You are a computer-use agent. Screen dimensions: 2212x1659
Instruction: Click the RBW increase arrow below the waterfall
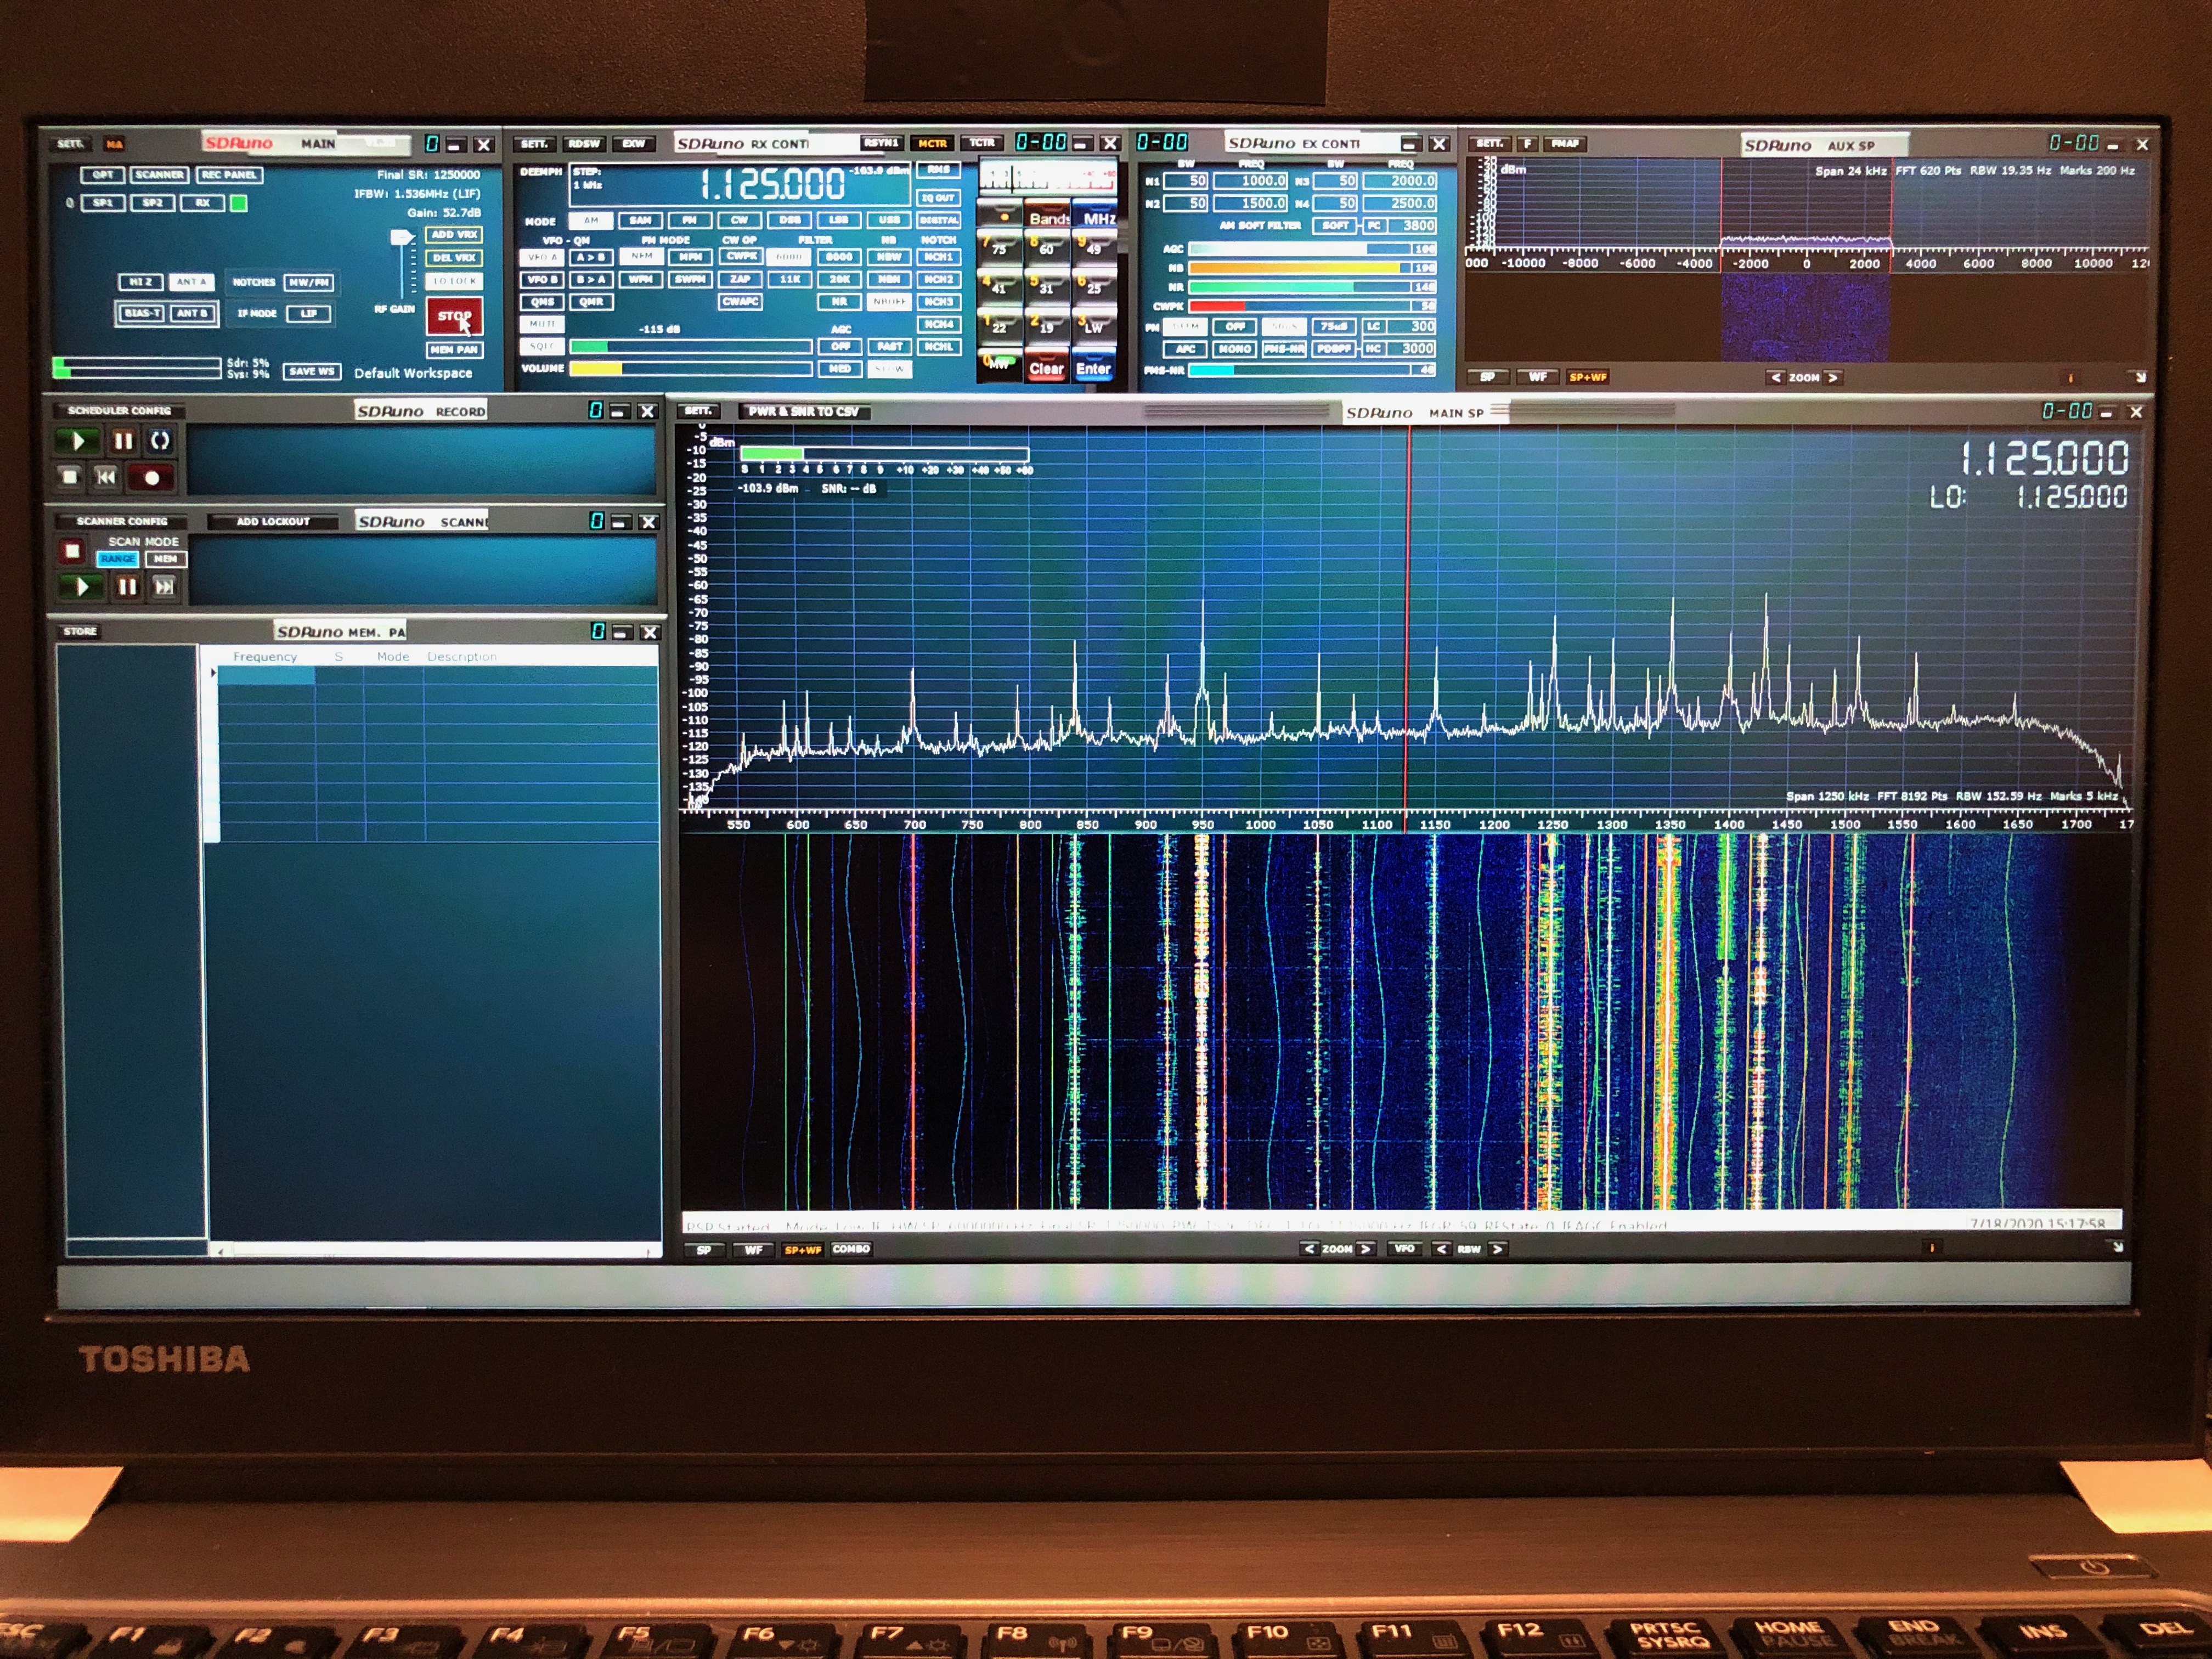click(1497, 1248)
